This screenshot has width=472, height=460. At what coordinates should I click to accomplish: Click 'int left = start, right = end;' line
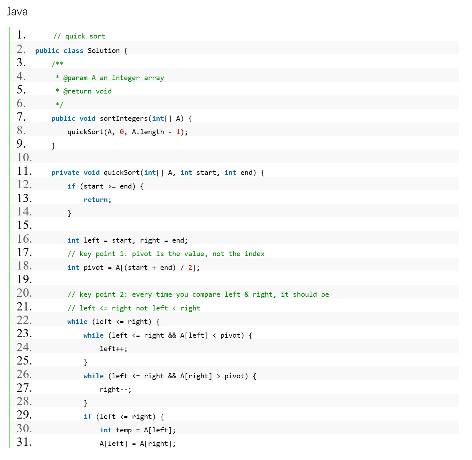pos(127,240)
